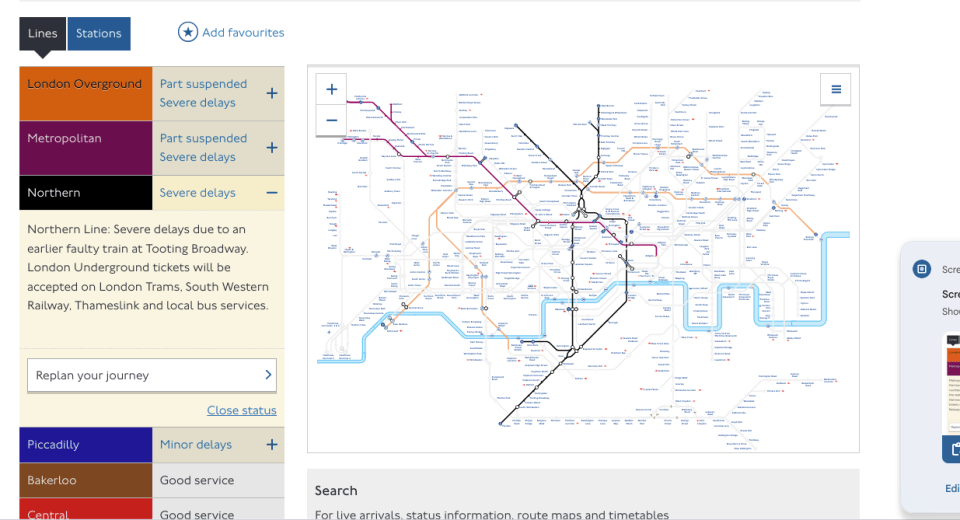The image size is (960, 520).
Task: Expand London Overground status with plus icon
Action: pyautogui.click(x=271, y=94)
